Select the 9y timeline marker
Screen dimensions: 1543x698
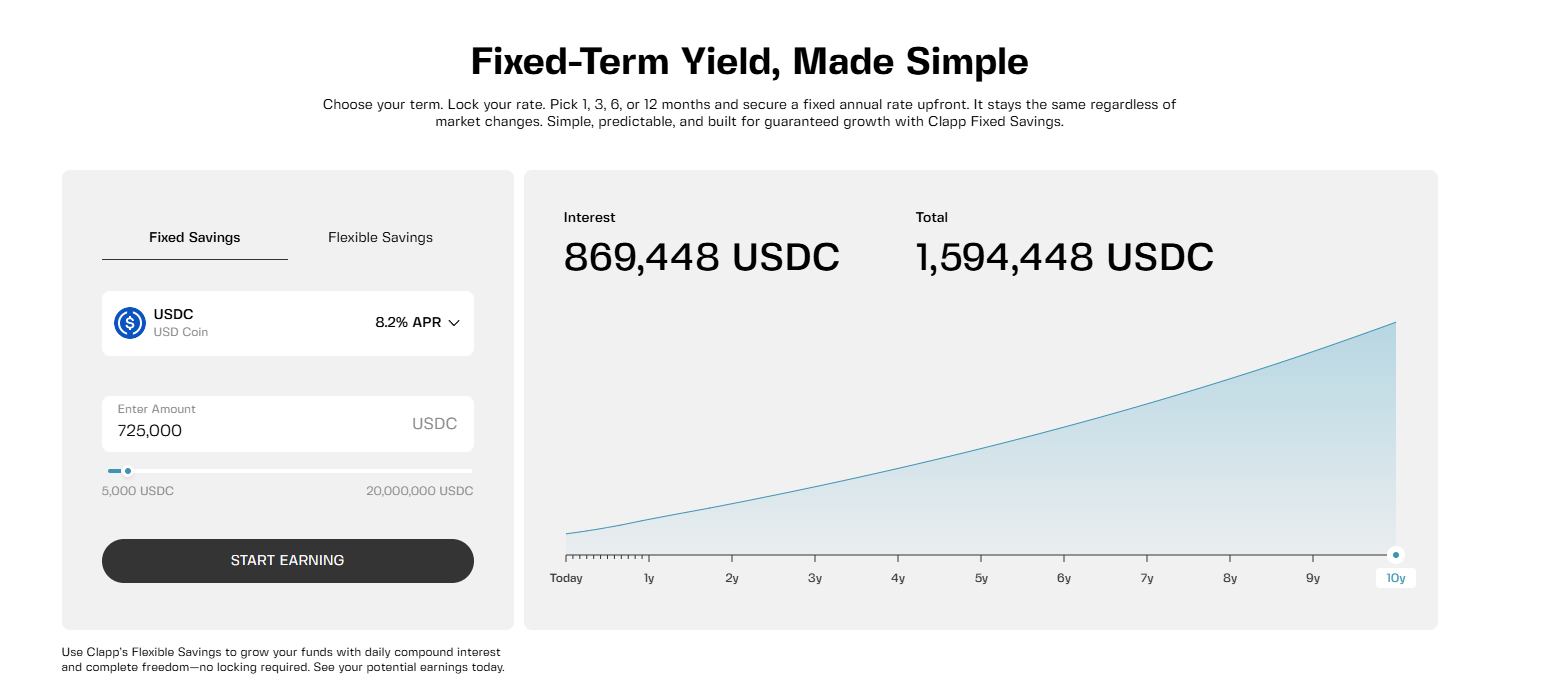click(1313, 578)
